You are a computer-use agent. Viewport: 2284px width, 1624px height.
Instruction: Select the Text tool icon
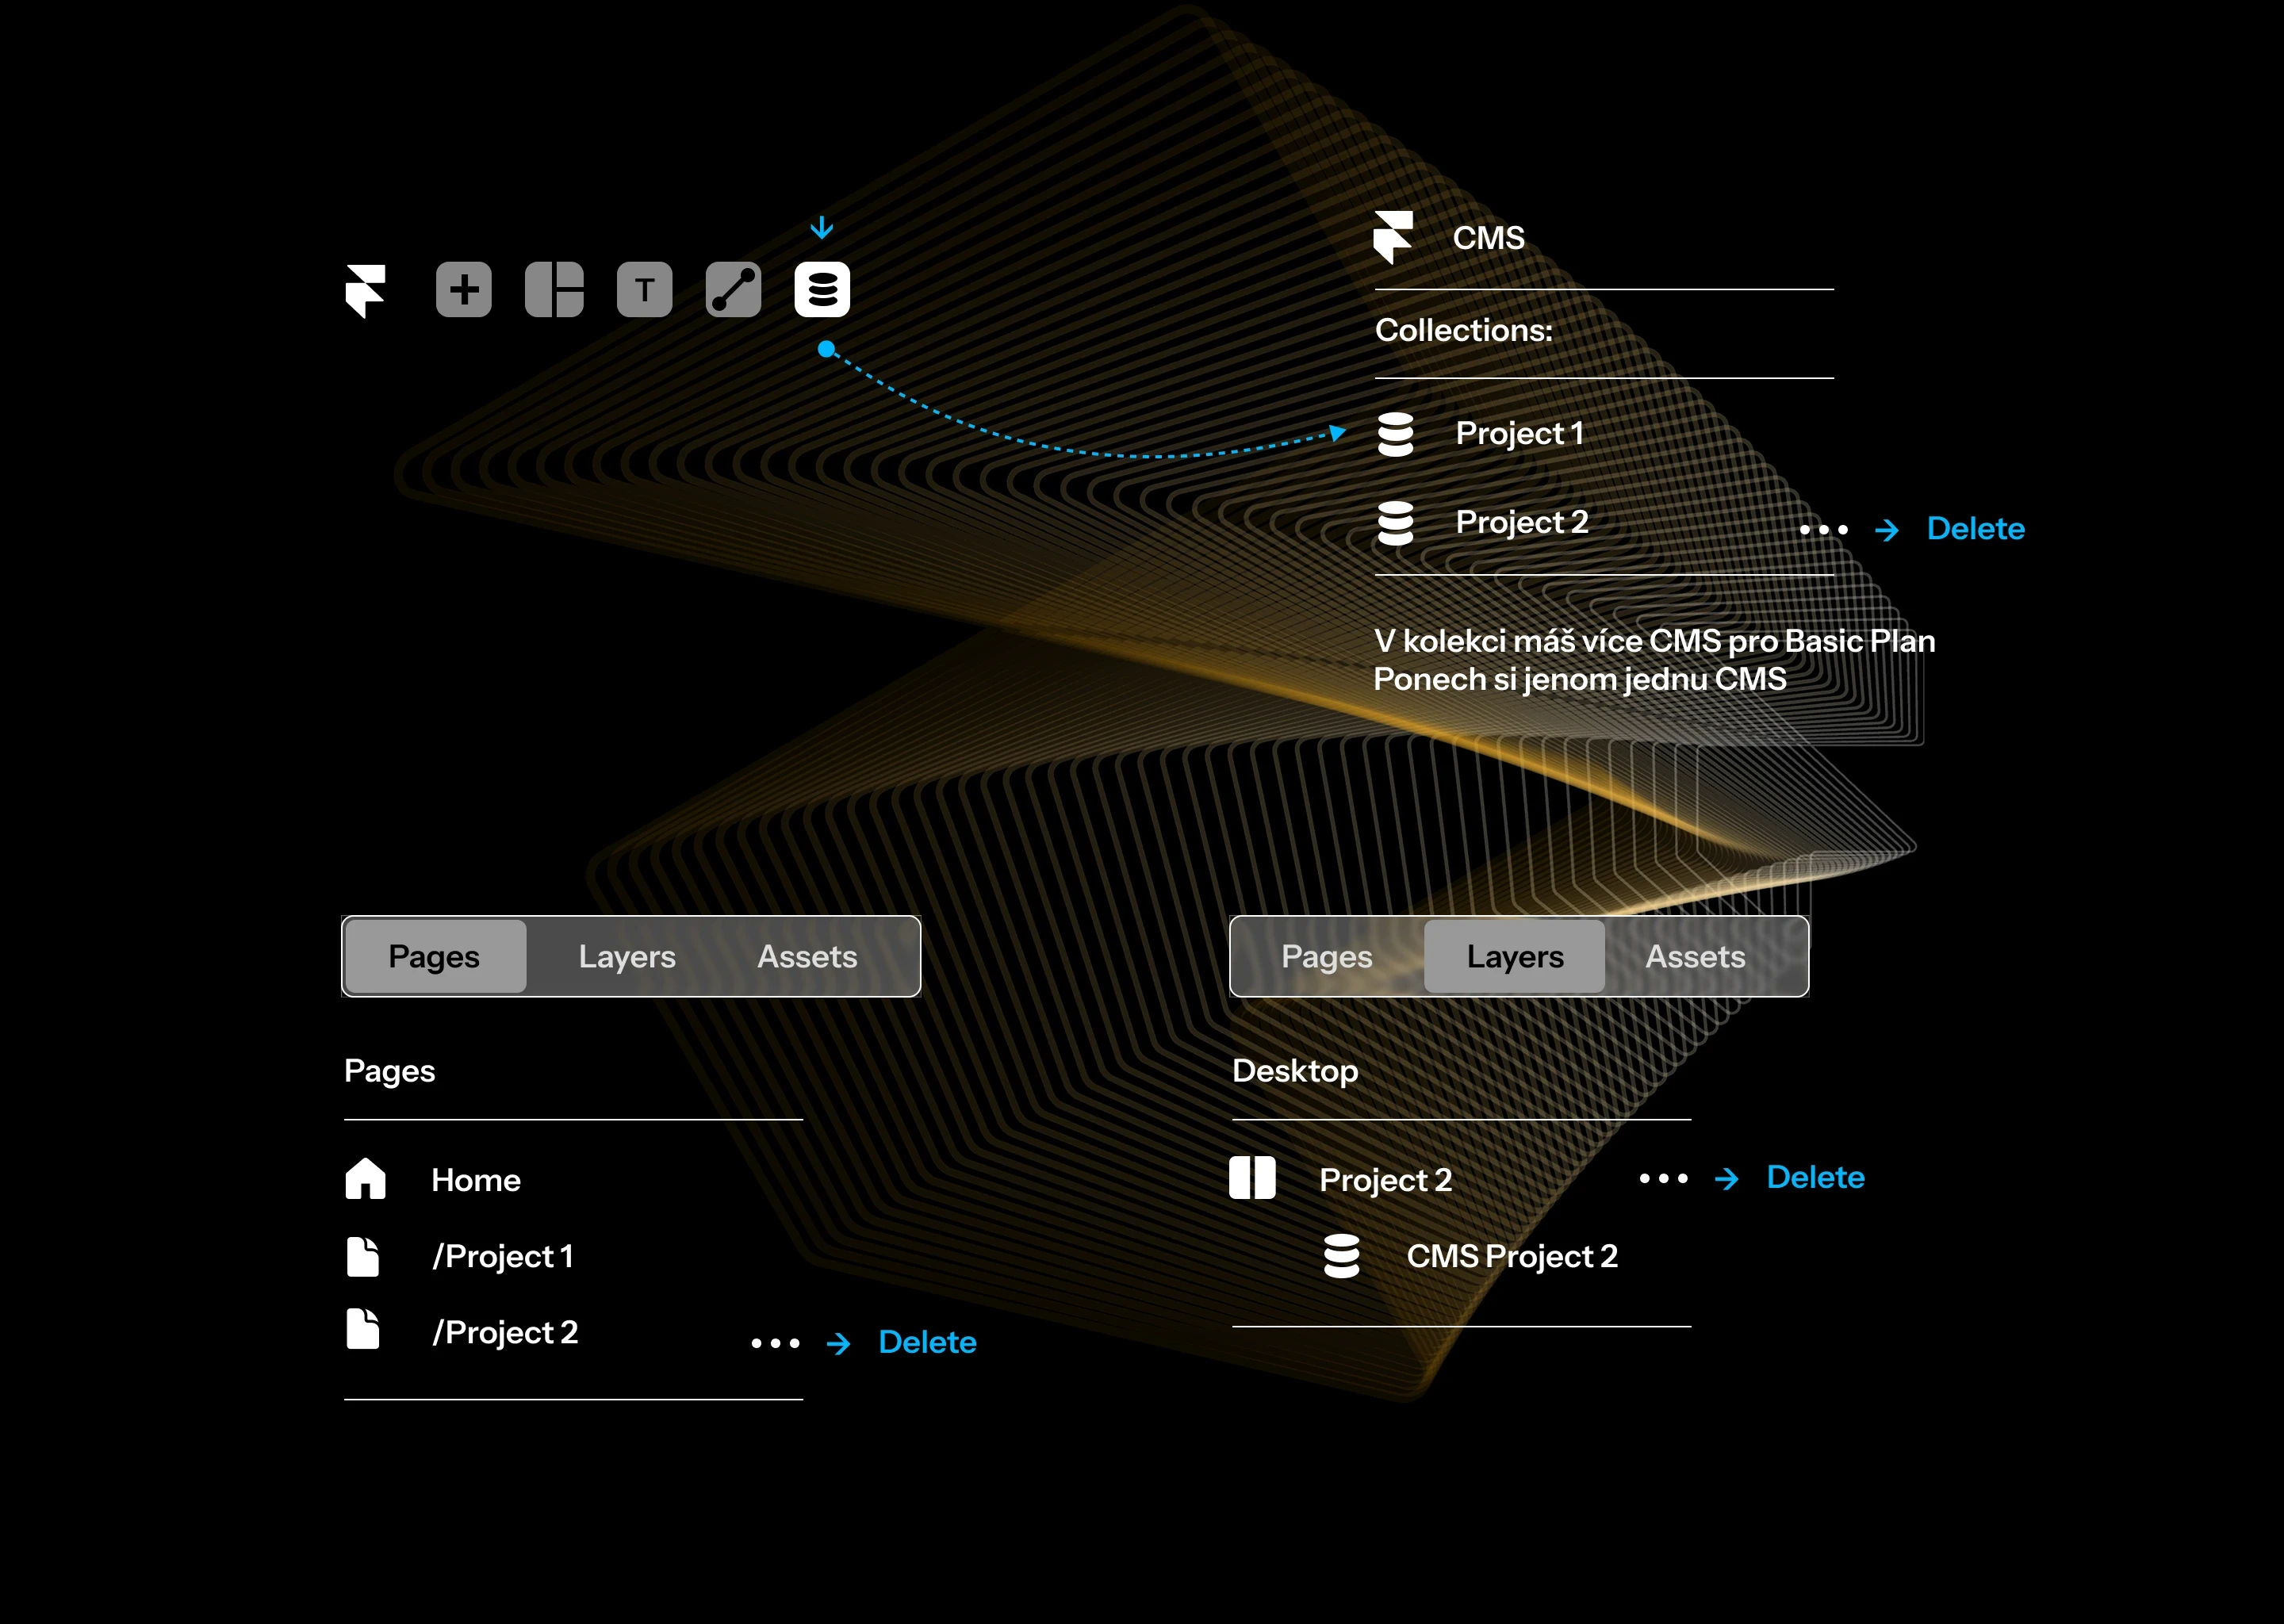coord(644,290)
